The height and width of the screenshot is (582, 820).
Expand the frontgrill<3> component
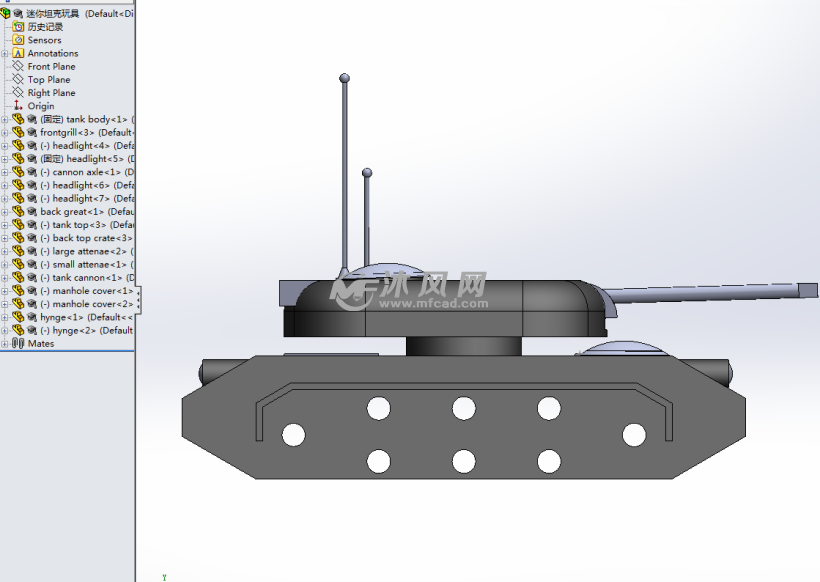point(5,132)
